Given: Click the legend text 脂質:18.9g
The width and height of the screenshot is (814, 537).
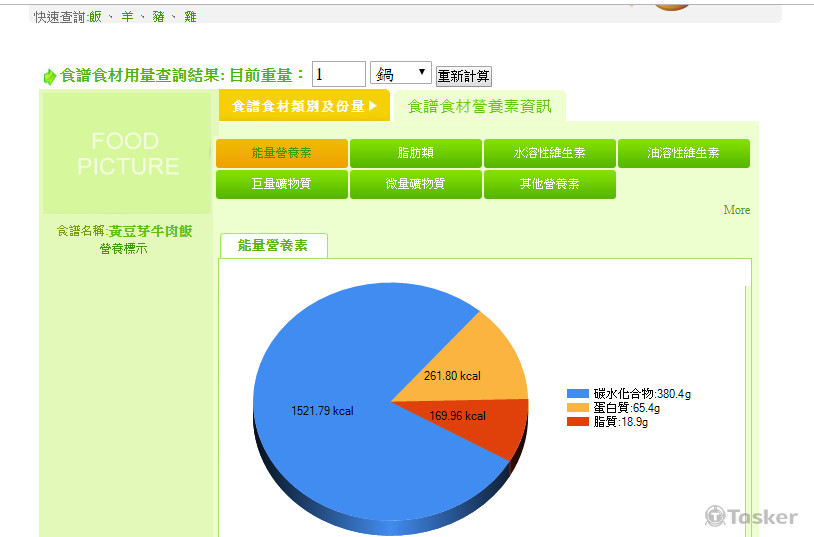Looking at the screenshot, I should [620, 422].
